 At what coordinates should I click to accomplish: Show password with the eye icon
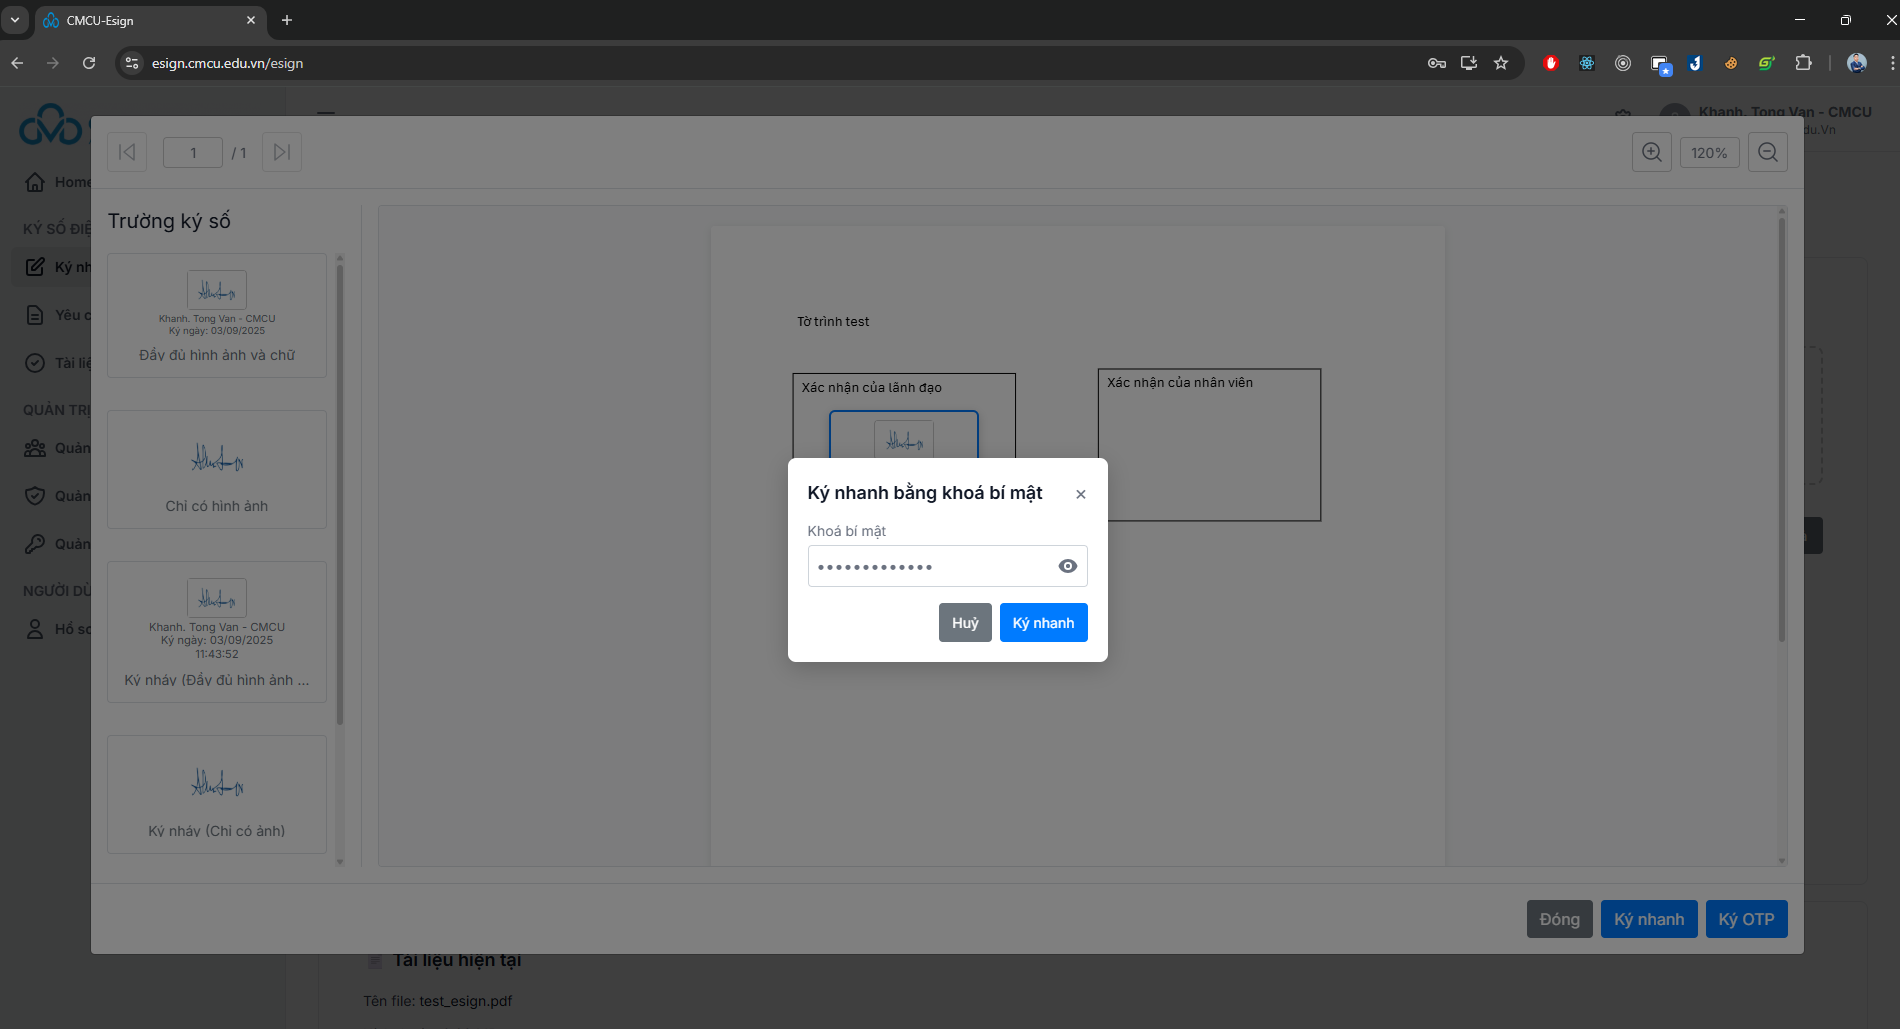click(1067, 566)
